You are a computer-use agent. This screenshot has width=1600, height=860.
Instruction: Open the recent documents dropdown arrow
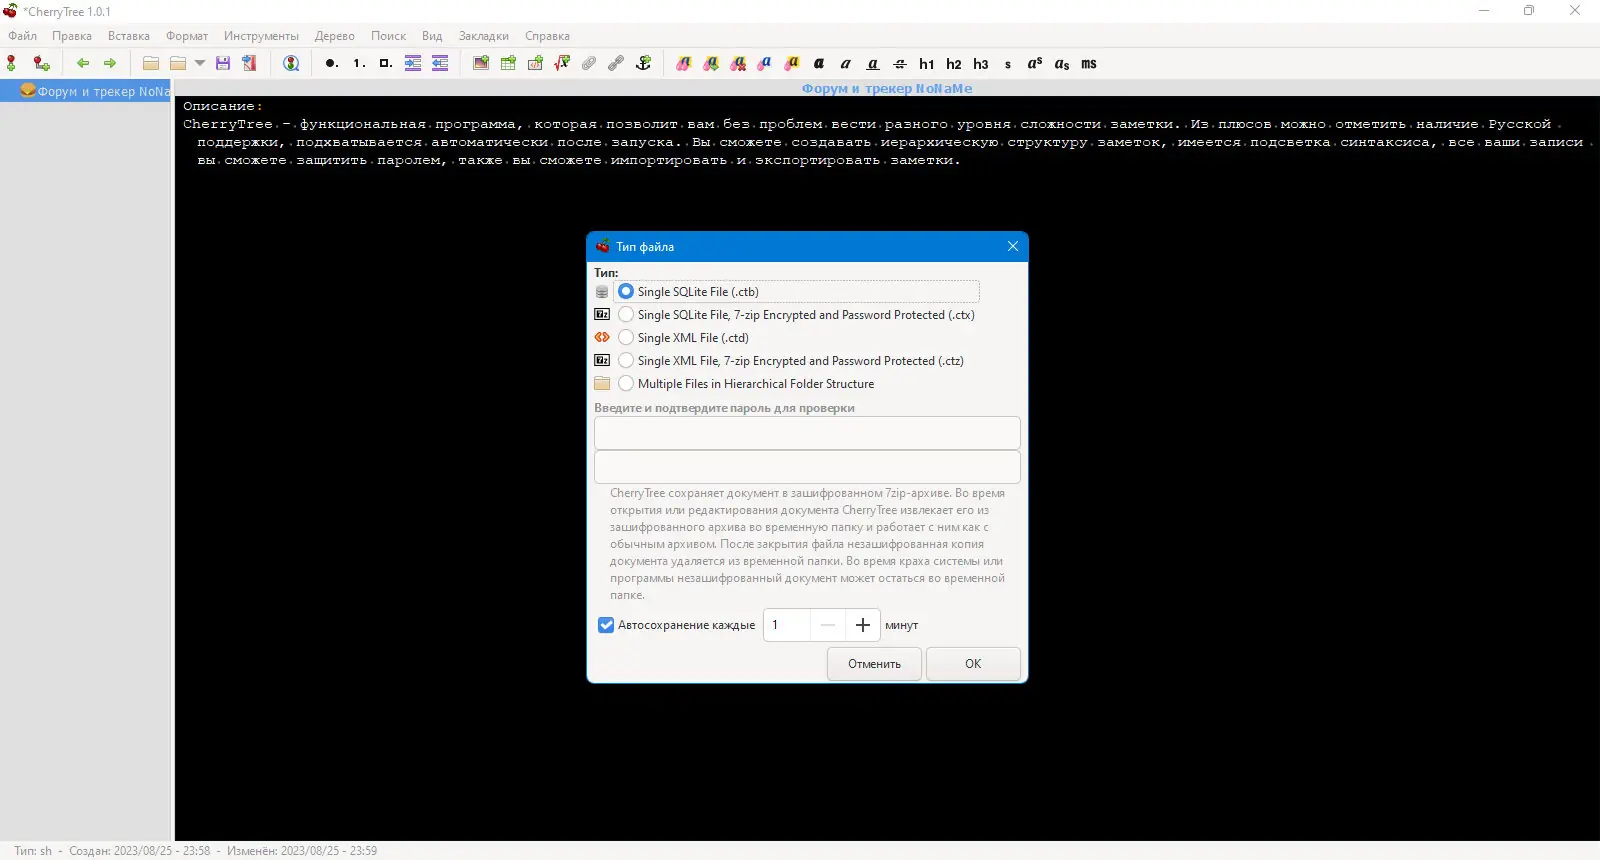(x=200, y=63)
